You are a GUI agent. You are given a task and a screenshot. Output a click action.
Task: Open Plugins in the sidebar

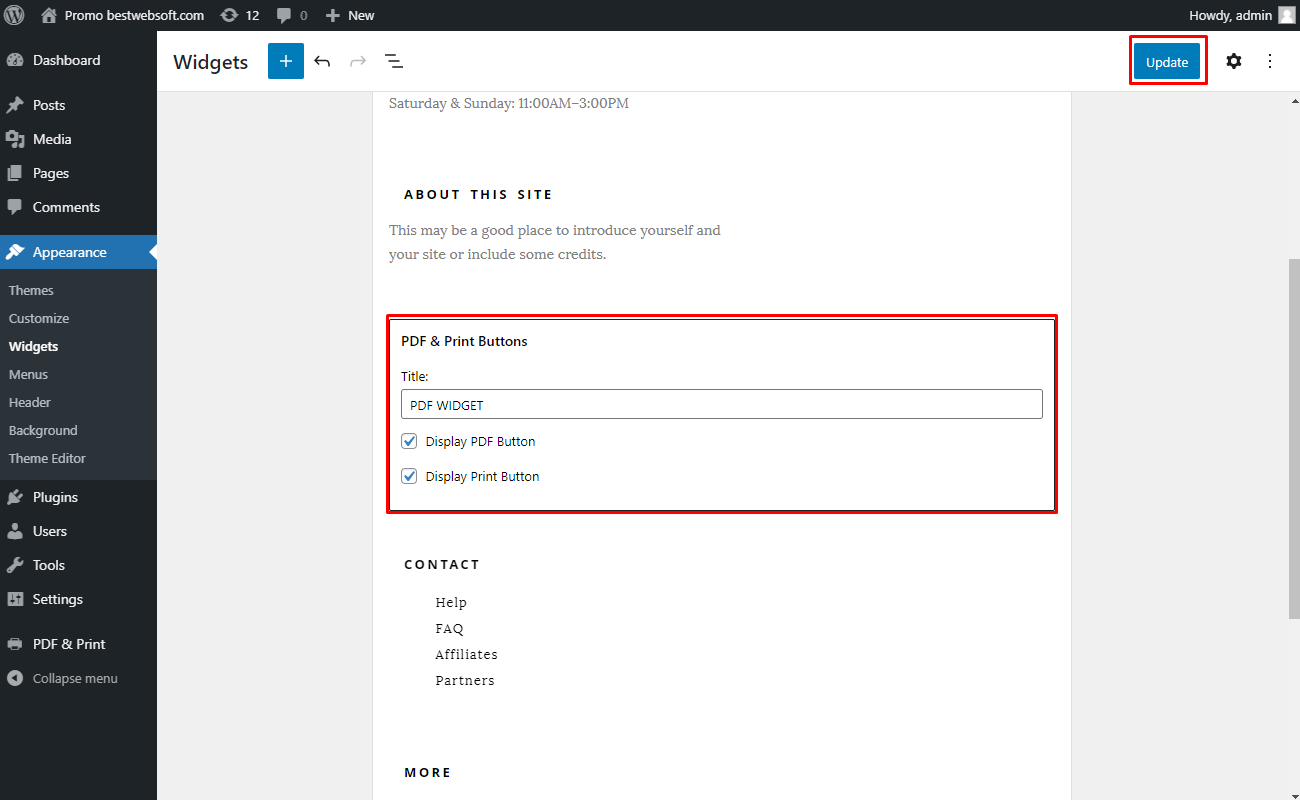pyautogui.click(x=55, y=497)
